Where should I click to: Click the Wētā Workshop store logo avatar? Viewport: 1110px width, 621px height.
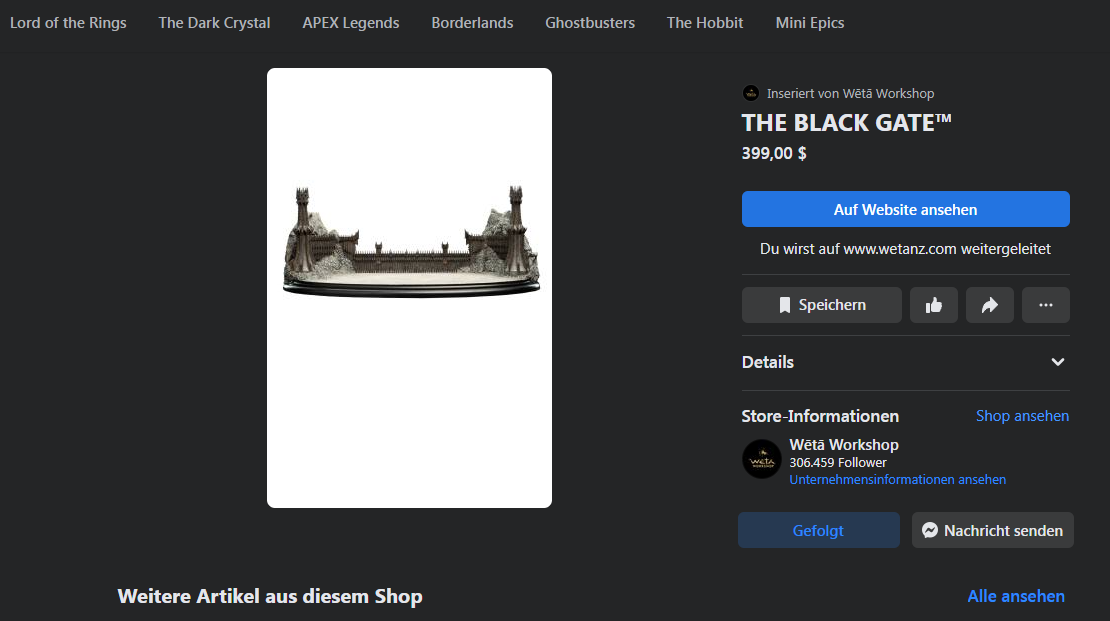click(761, 459)
